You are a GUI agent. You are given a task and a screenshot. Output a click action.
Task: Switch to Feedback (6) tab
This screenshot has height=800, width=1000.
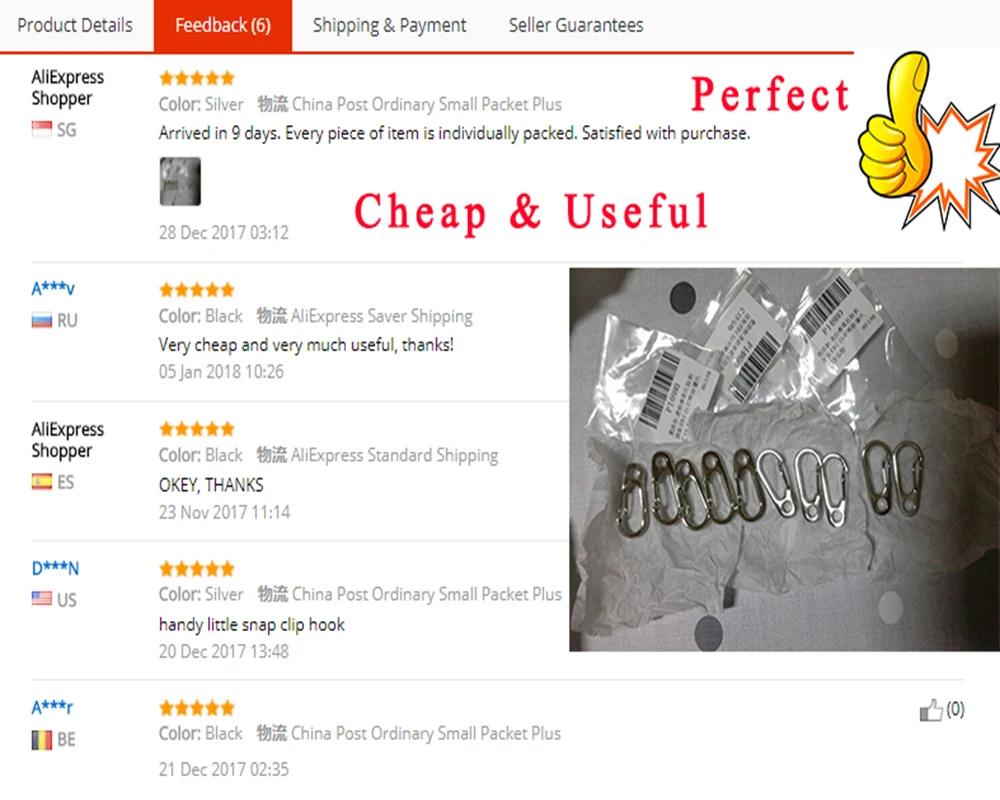[x=223, y=26]
